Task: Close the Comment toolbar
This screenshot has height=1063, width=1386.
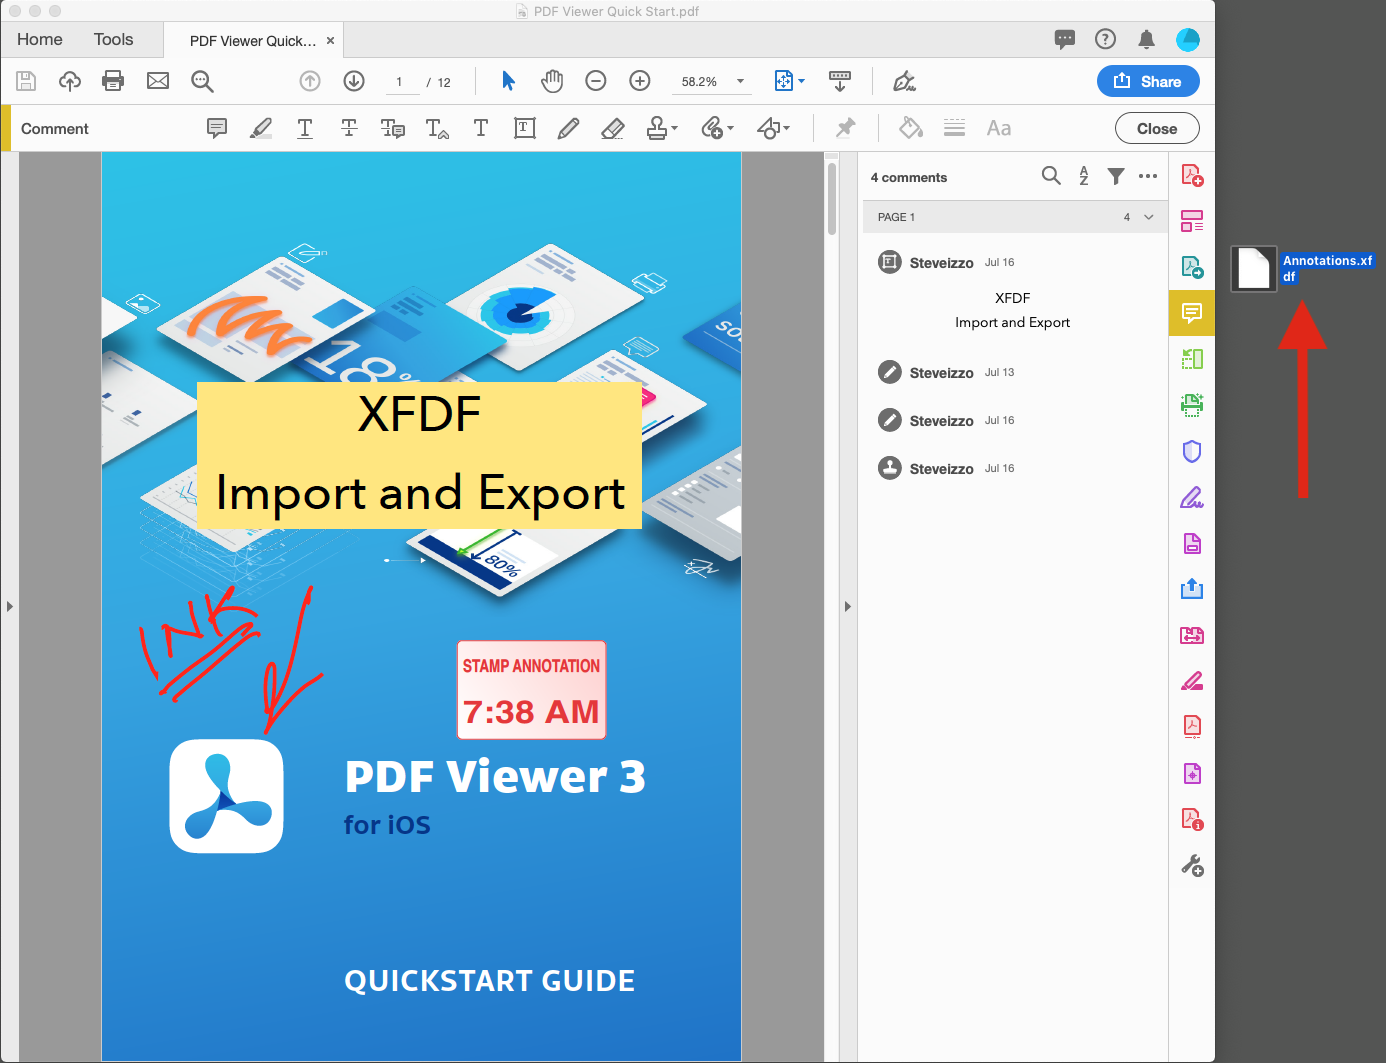Action: tap(1157, 128)
